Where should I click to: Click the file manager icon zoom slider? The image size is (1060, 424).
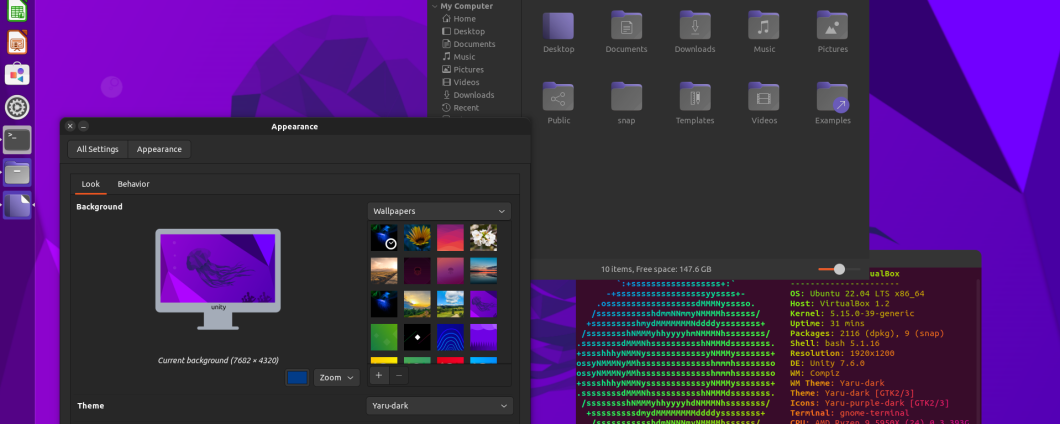click(839, 269)
